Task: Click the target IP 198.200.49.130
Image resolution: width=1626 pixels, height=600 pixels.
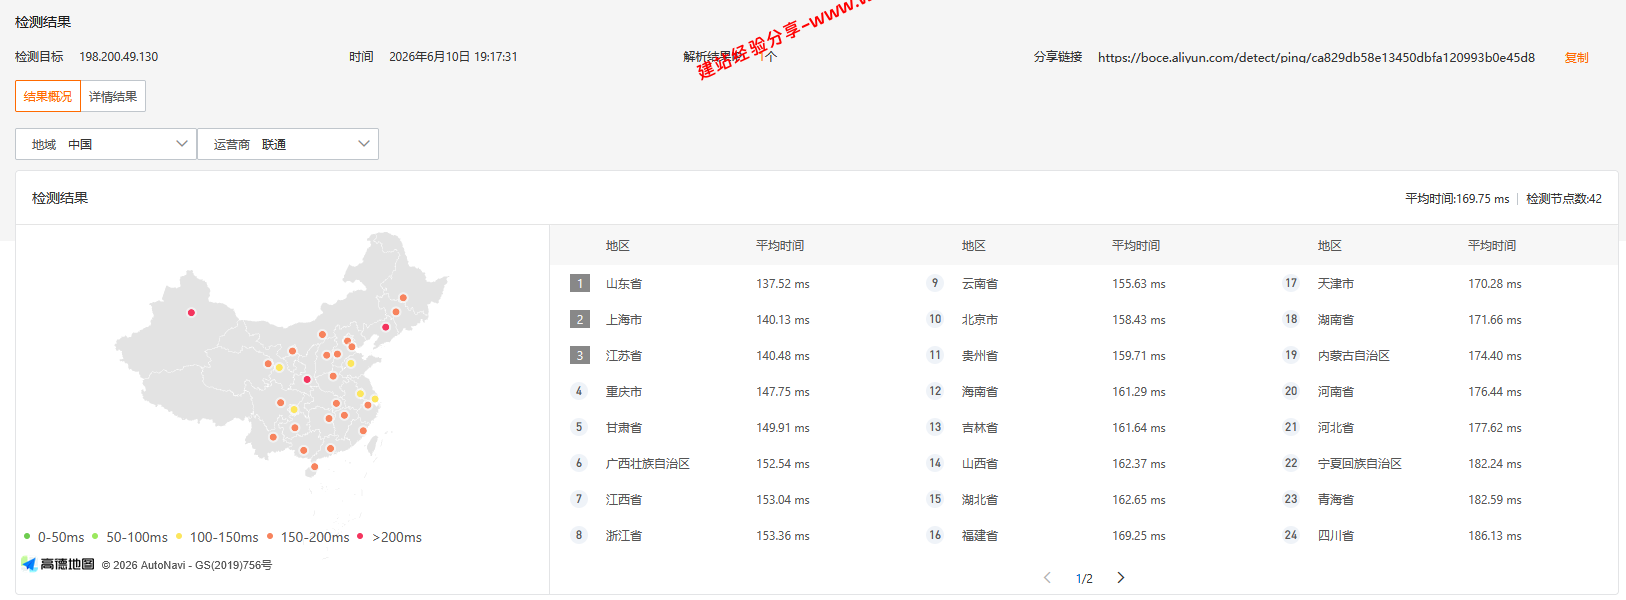Action: 119,57
